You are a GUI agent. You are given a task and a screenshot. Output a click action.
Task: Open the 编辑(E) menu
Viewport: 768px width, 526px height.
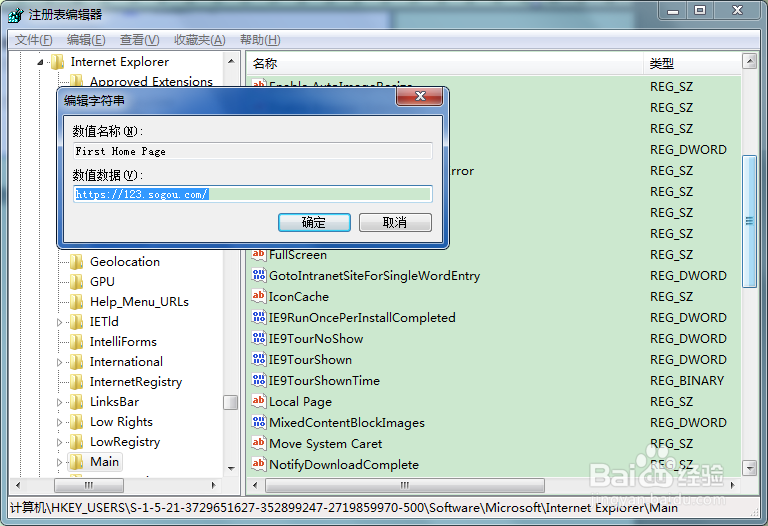coord(86,40)
